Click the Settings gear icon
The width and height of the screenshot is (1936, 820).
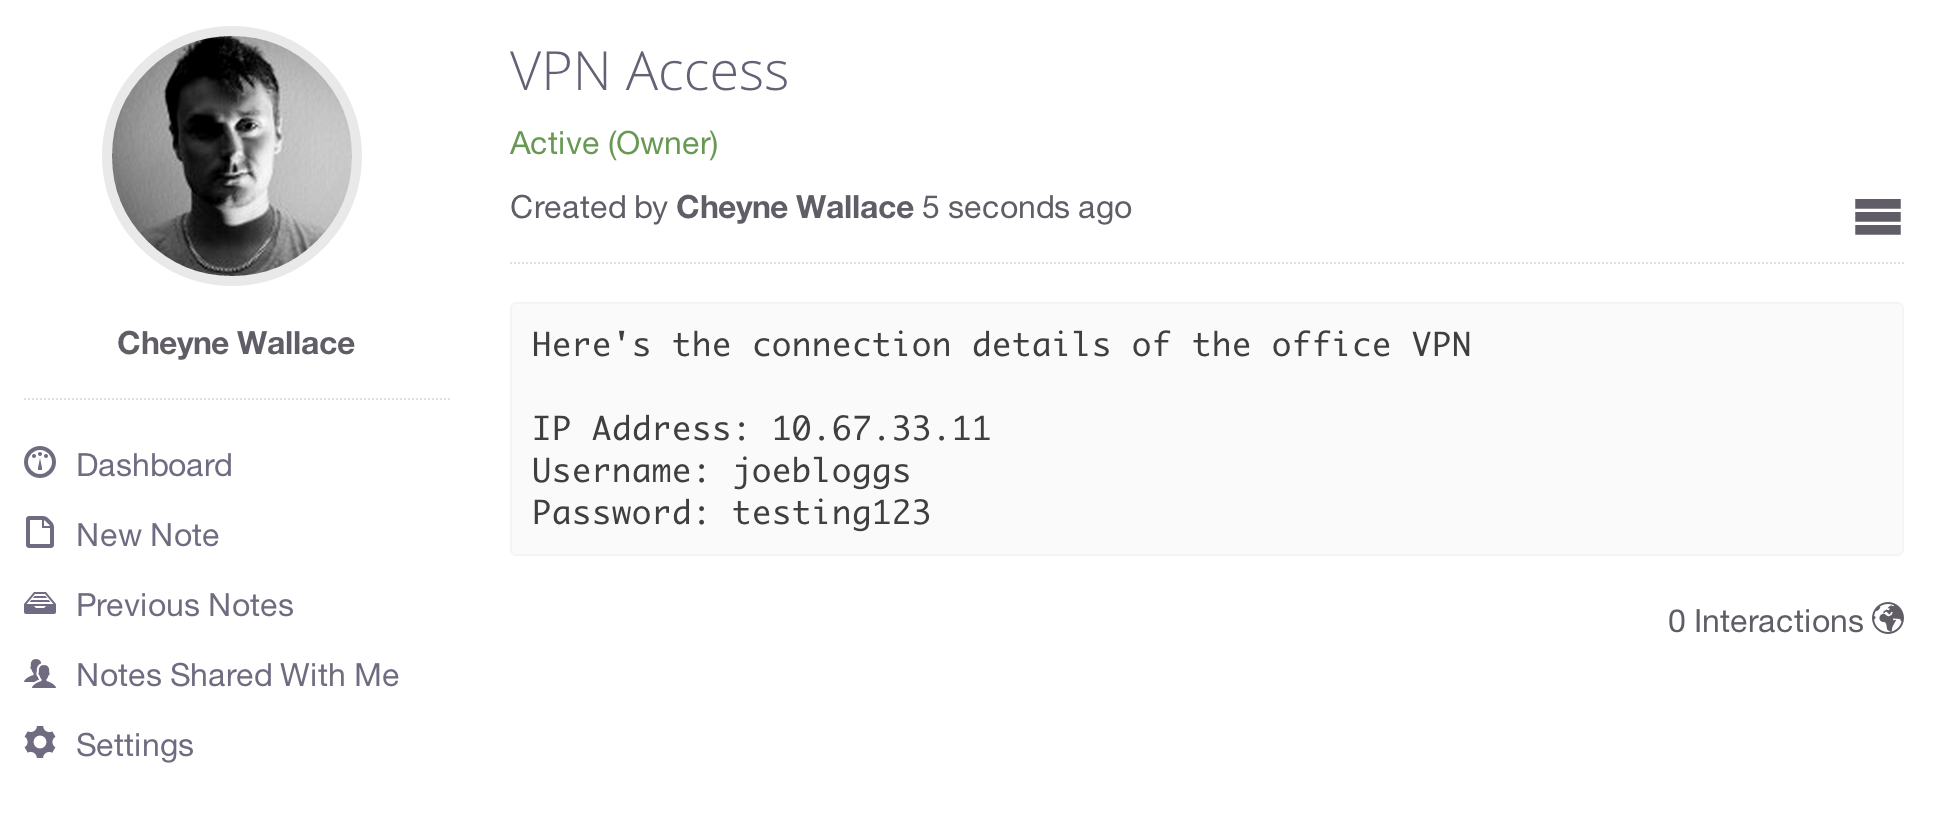point(40,743)
